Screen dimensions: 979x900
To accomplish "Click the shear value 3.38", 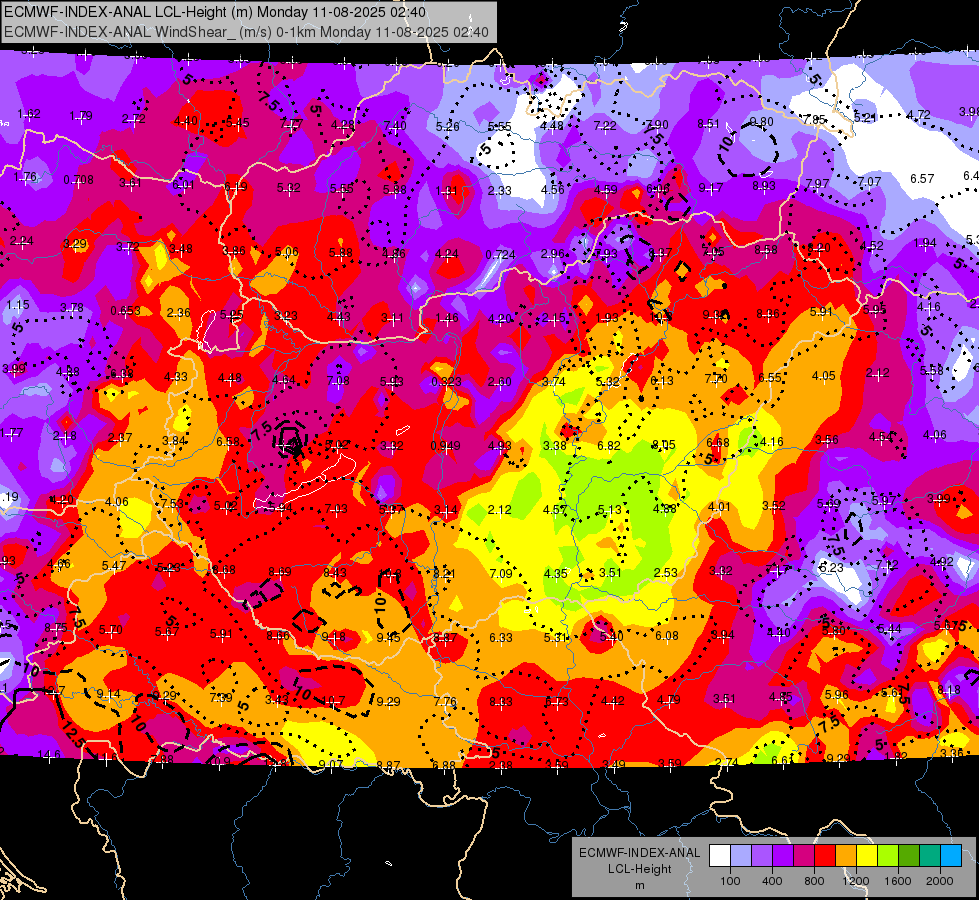I will point(554,445).
